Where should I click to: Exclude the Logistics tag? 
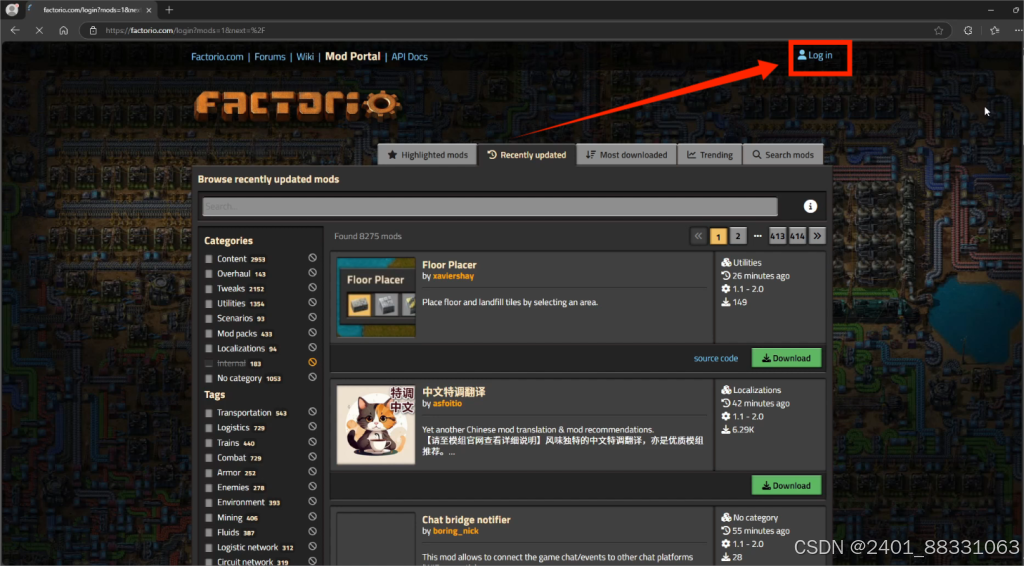pos(313,427)
